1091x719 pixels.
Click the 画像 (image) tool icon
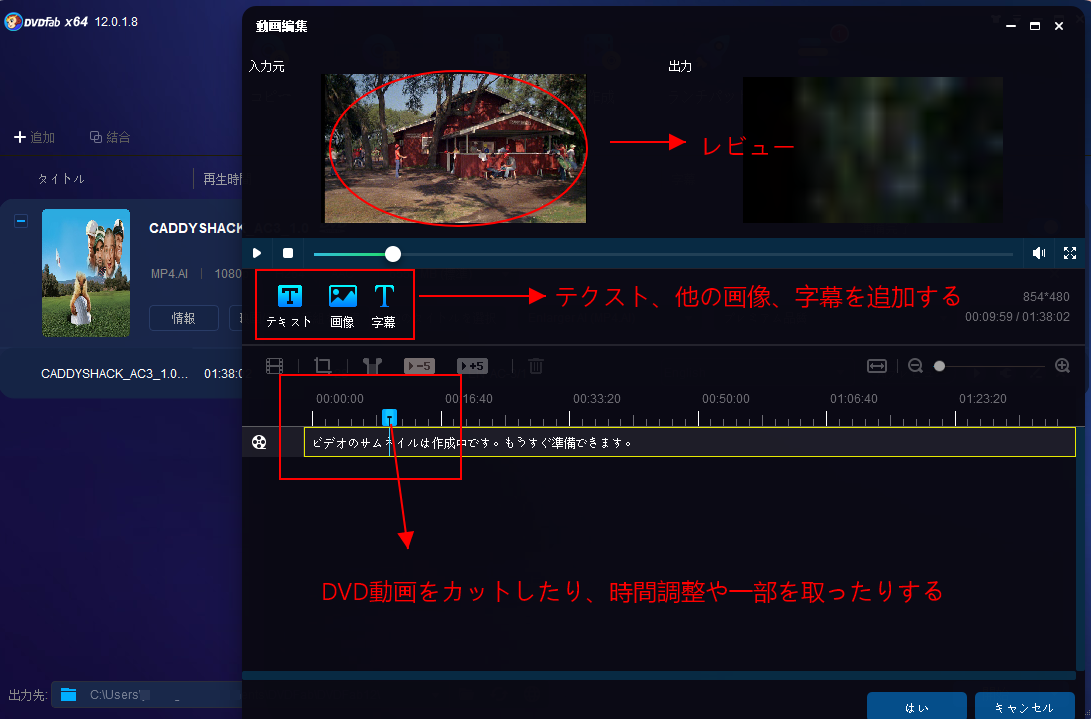[x=343, y=297]
